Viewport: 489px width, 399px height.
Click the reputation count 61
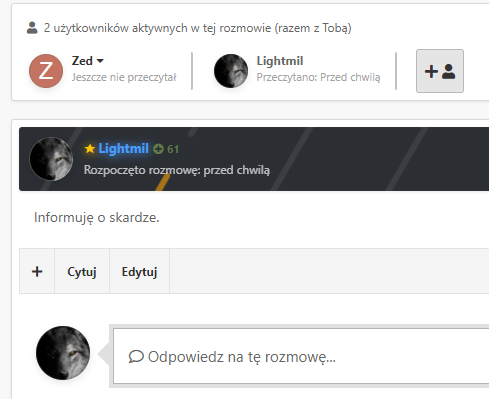click(173, 149)
